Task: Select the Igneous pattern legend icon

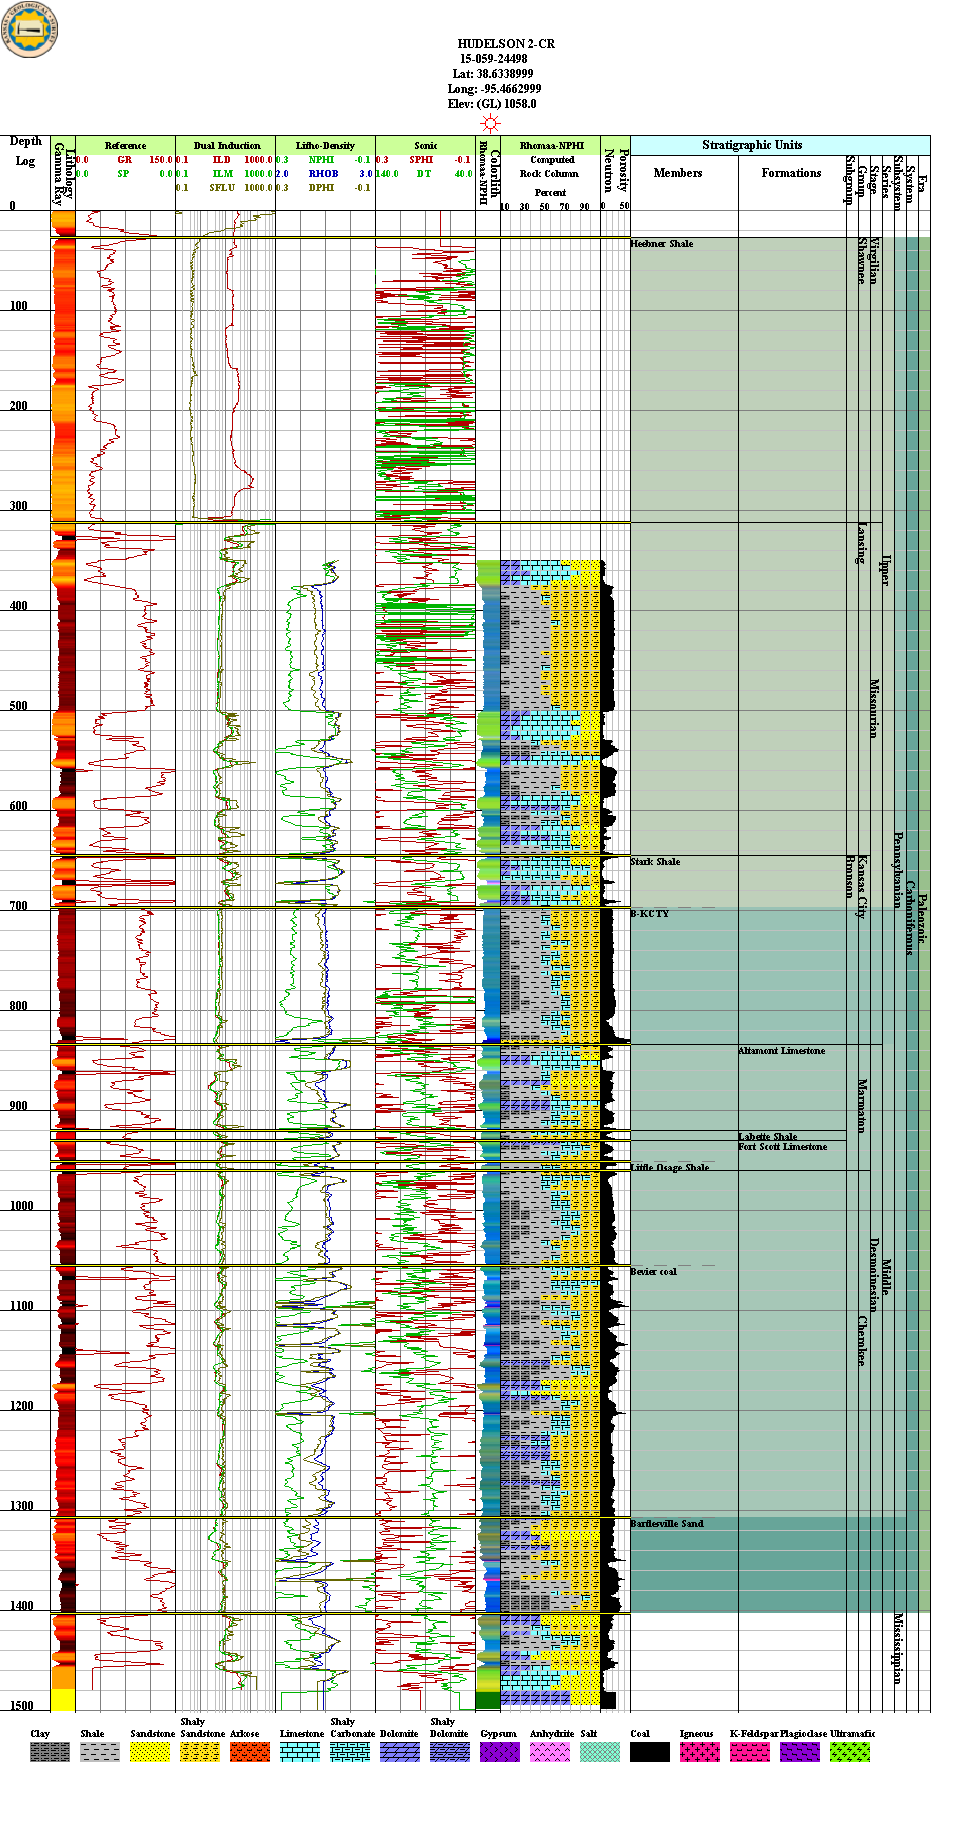Action: (x=699, y=1751)
